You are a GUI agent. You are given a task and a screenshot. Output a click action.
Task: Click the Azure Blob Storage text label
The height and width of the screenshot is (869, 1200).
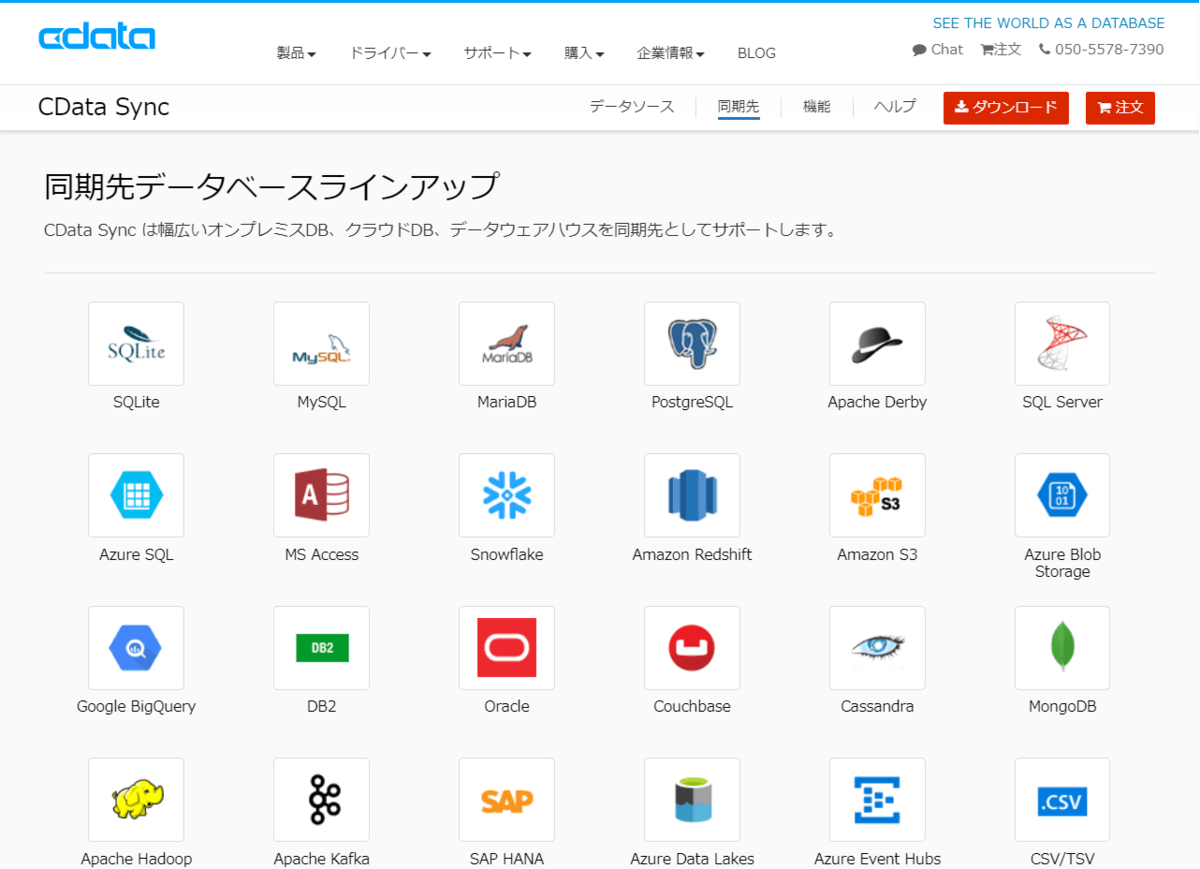[x=1062, y=563]
